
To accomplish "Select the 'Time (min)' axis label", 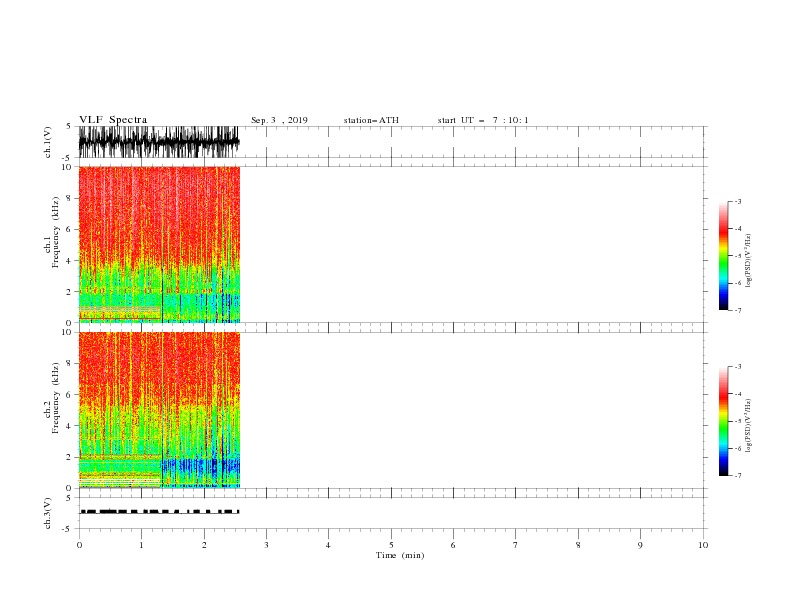I will (400, 555).
